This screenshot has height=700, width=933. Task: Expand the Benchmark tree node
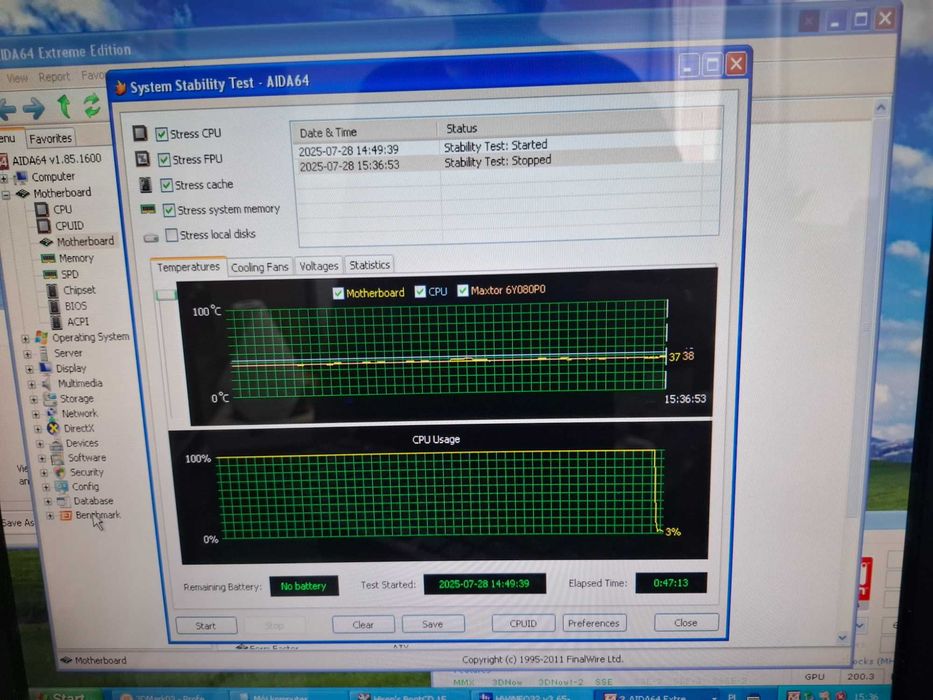(50, 516)
